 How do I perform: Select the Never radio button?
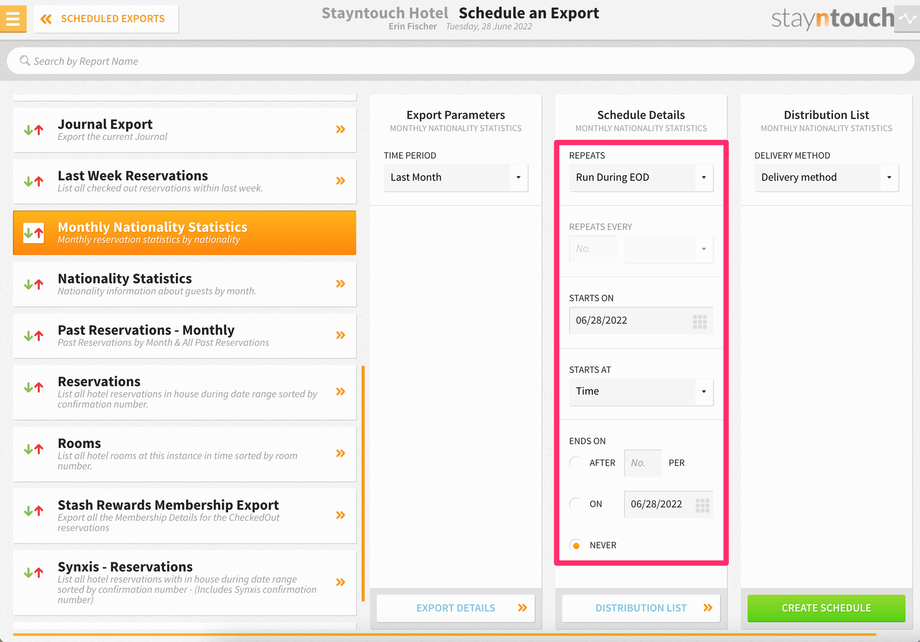pyautogui.click(x=576, y=545)
